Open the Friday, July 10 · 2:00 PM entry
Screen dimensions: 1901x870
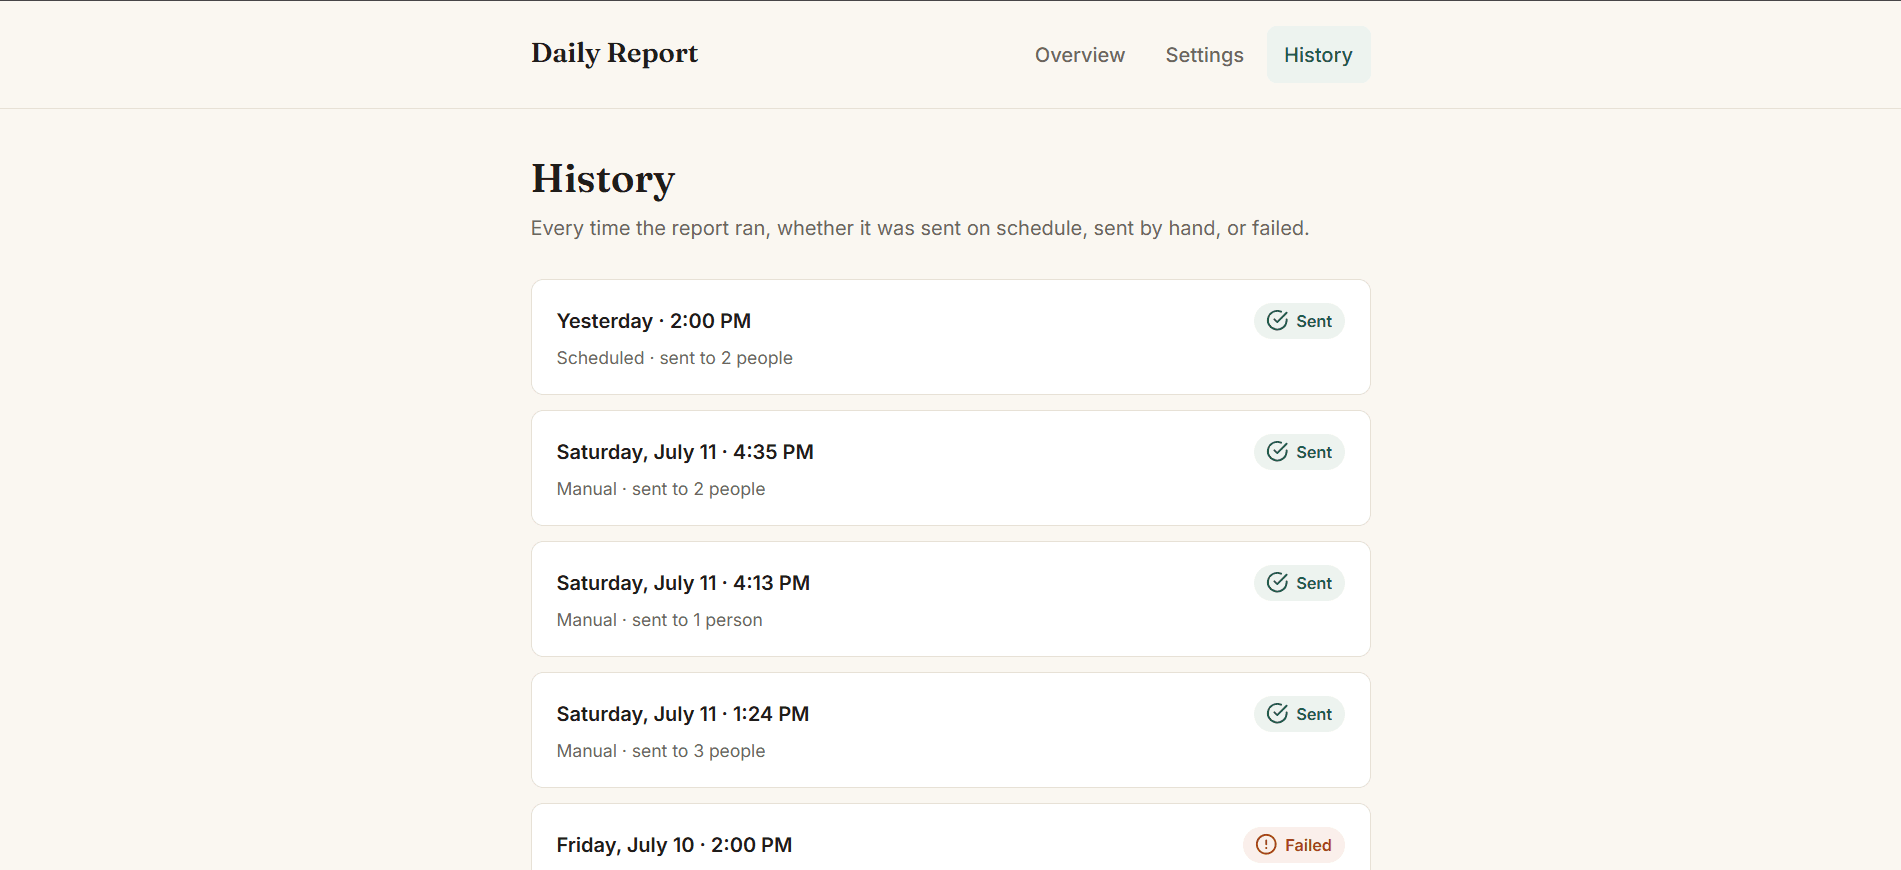click(950, 837)
